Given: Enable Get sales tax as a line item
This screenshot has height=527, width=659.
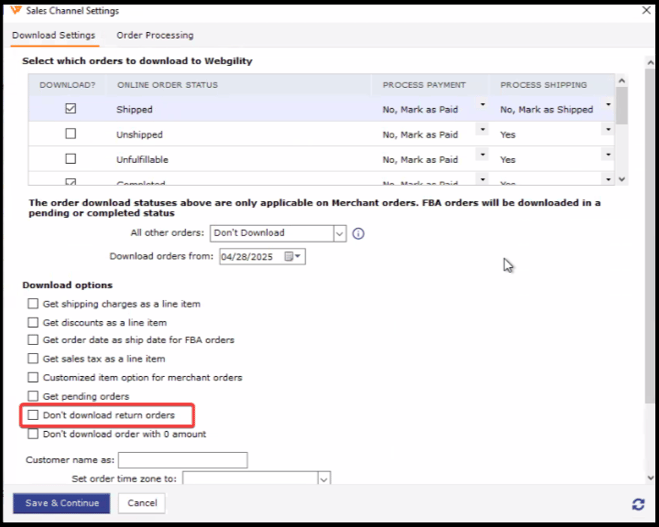Looking at the screenshot, I should pos(33,359).
